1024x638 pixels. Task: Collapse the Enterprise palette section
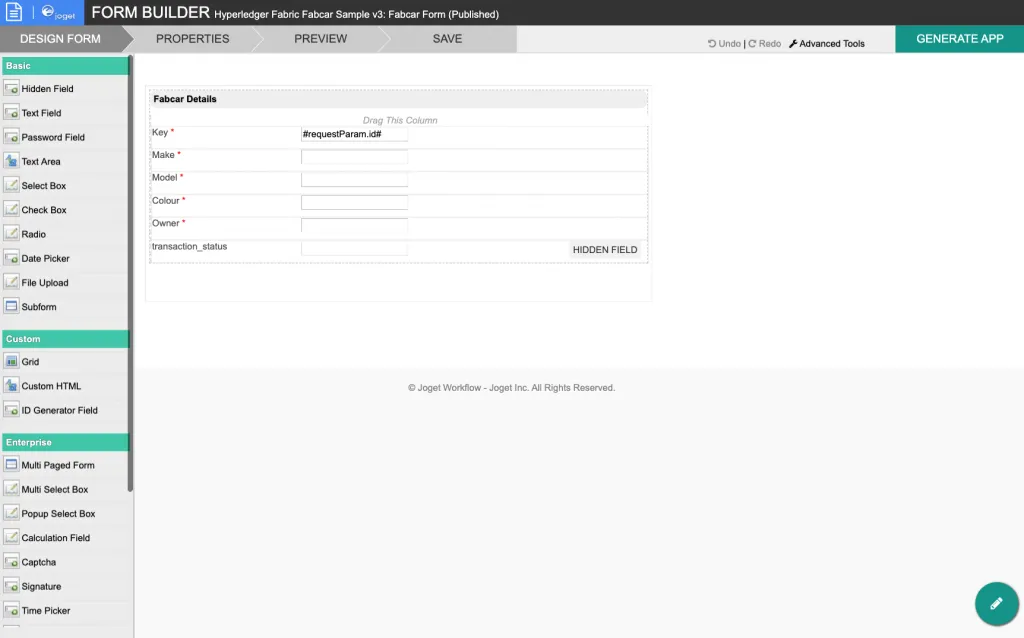point(65,442)
